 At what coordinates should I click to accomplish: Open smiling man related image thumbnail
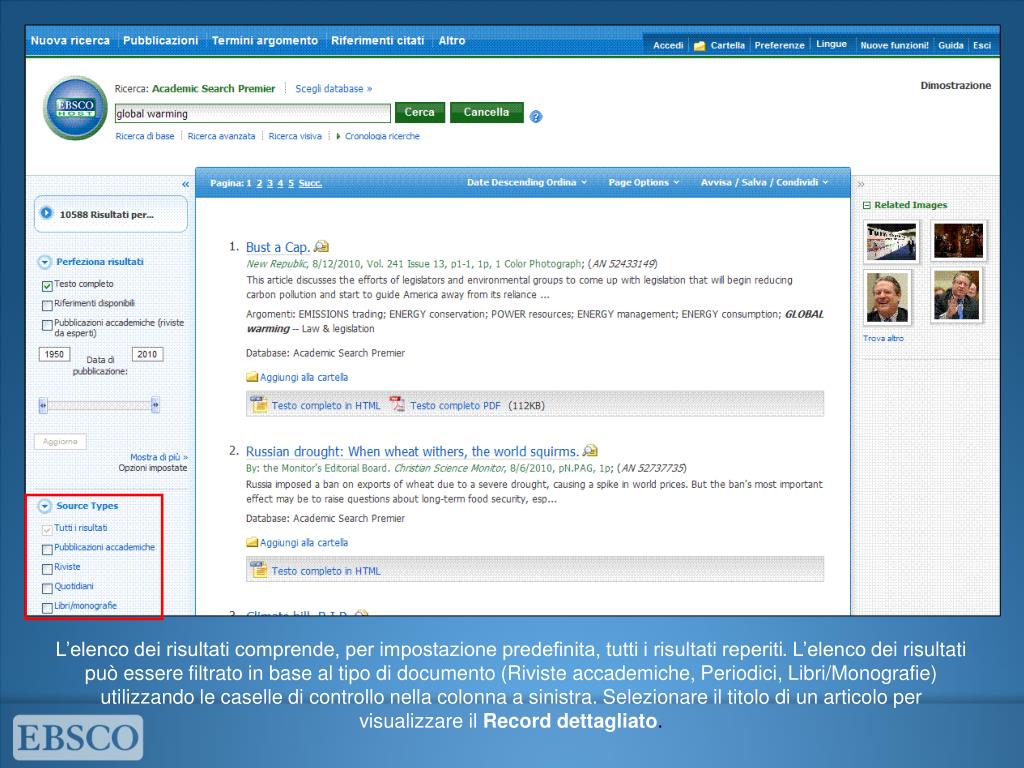[887, 298]
